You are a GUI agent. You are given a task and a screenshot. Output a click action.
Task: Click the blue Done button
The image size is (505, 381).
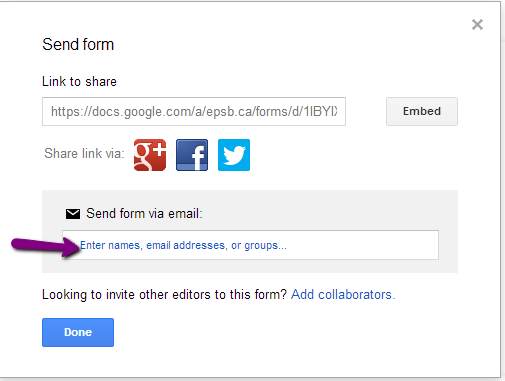click(x=78, y=332)
